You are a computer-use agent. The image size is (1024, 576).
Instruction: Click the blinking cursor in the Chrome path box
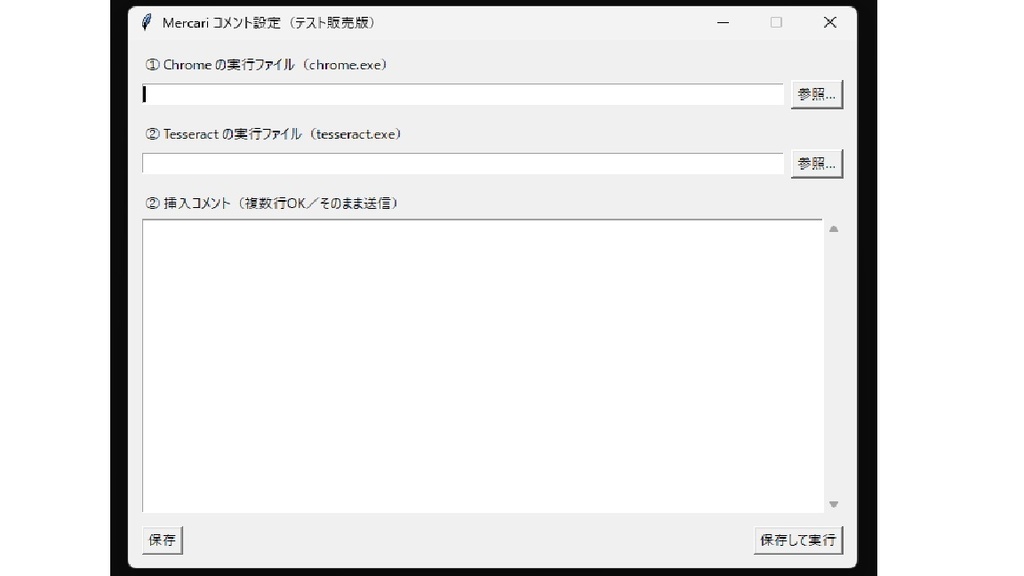click(x=146, y=93)
